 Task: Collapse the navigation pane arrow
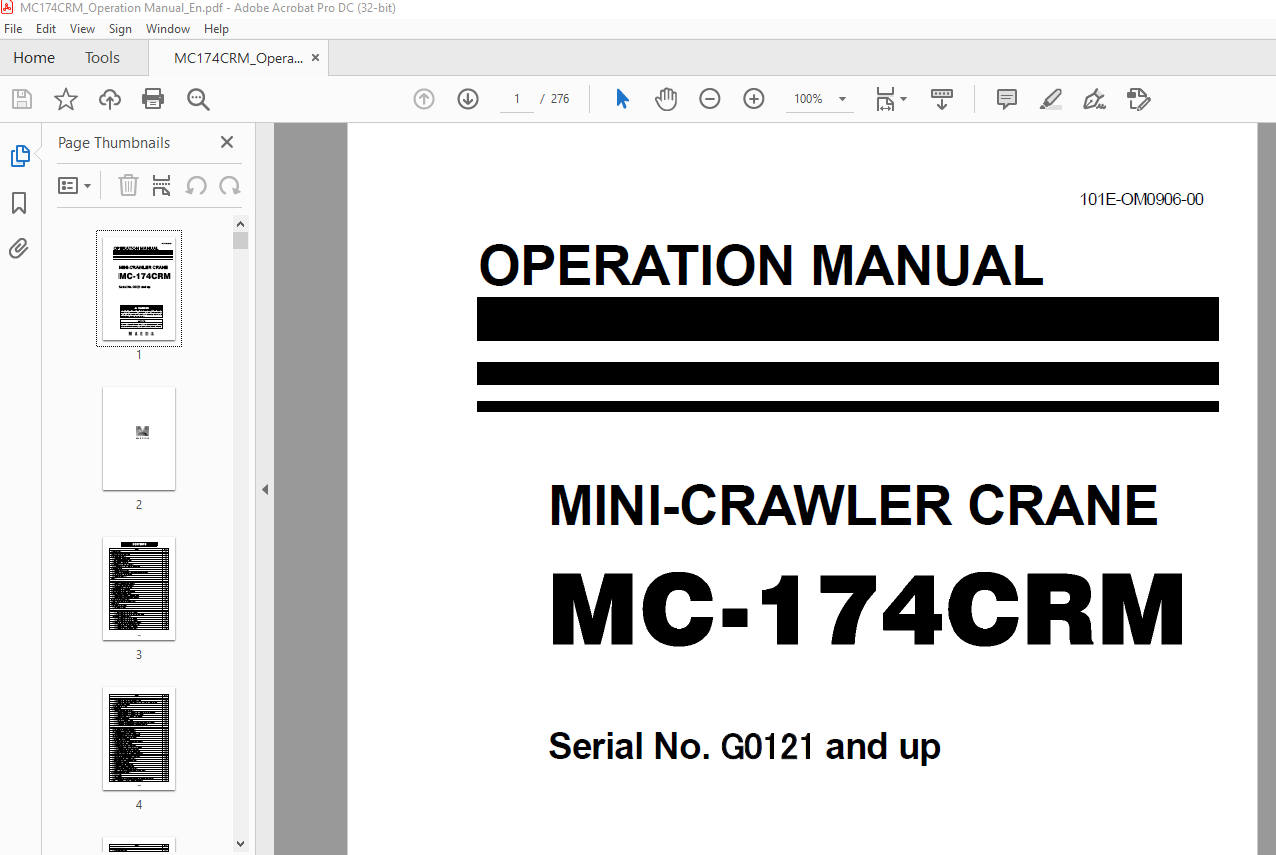click(265, 489)
